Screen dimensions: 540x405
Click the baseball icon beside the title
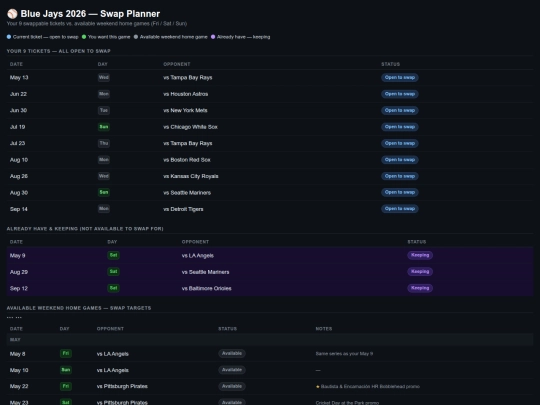coord(12,14)
